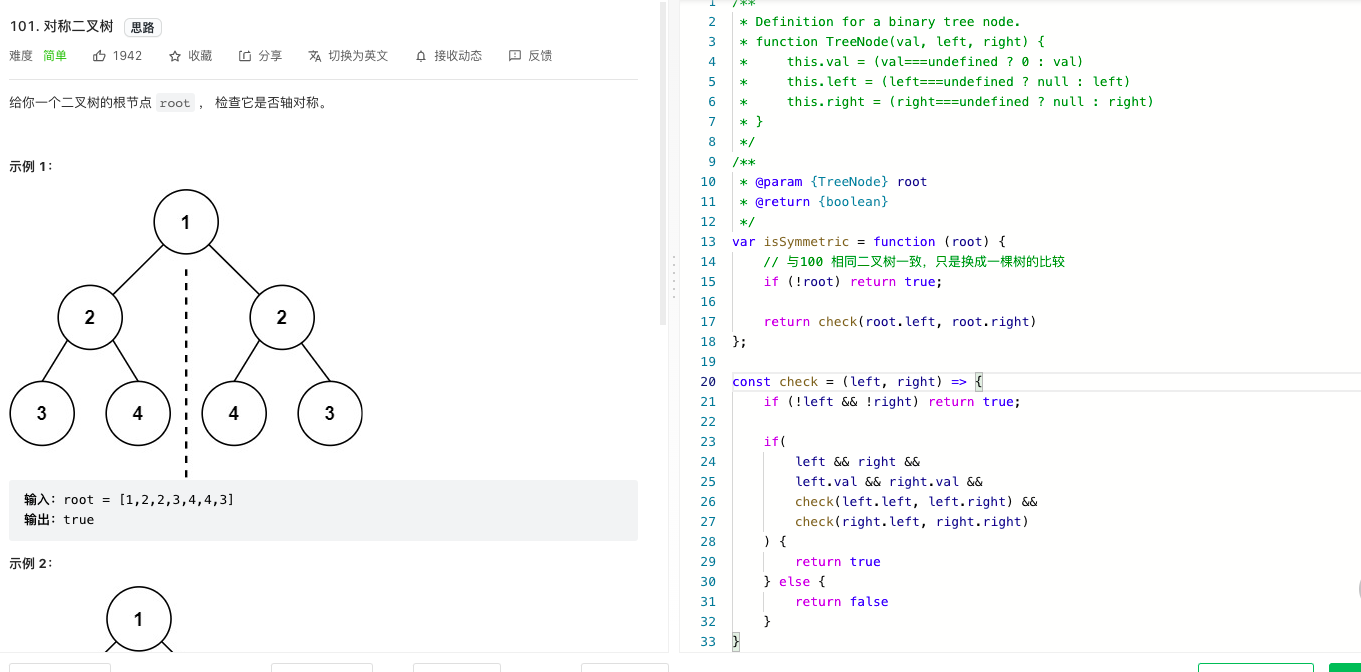Viewport: 1361px width, 672px height.
Task: Favorite the problem with the 收藏 star
Action: 175,56
